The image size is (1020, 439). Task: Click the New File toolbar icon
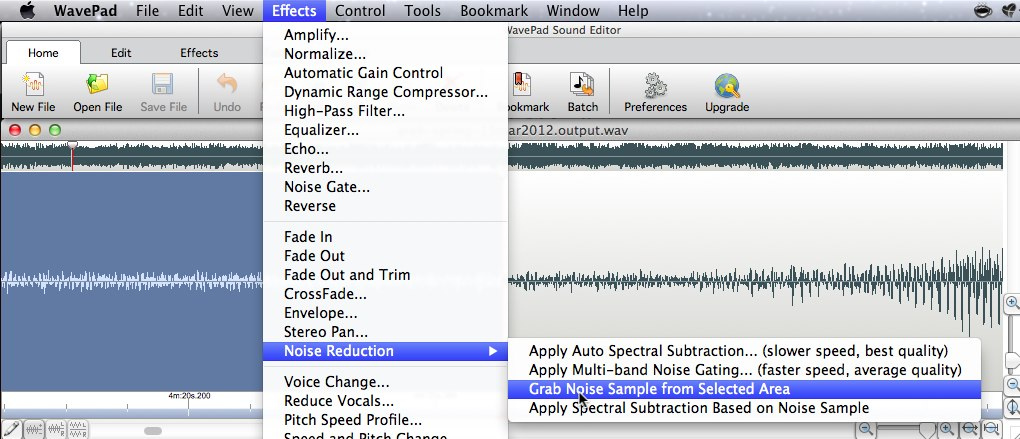33,85
